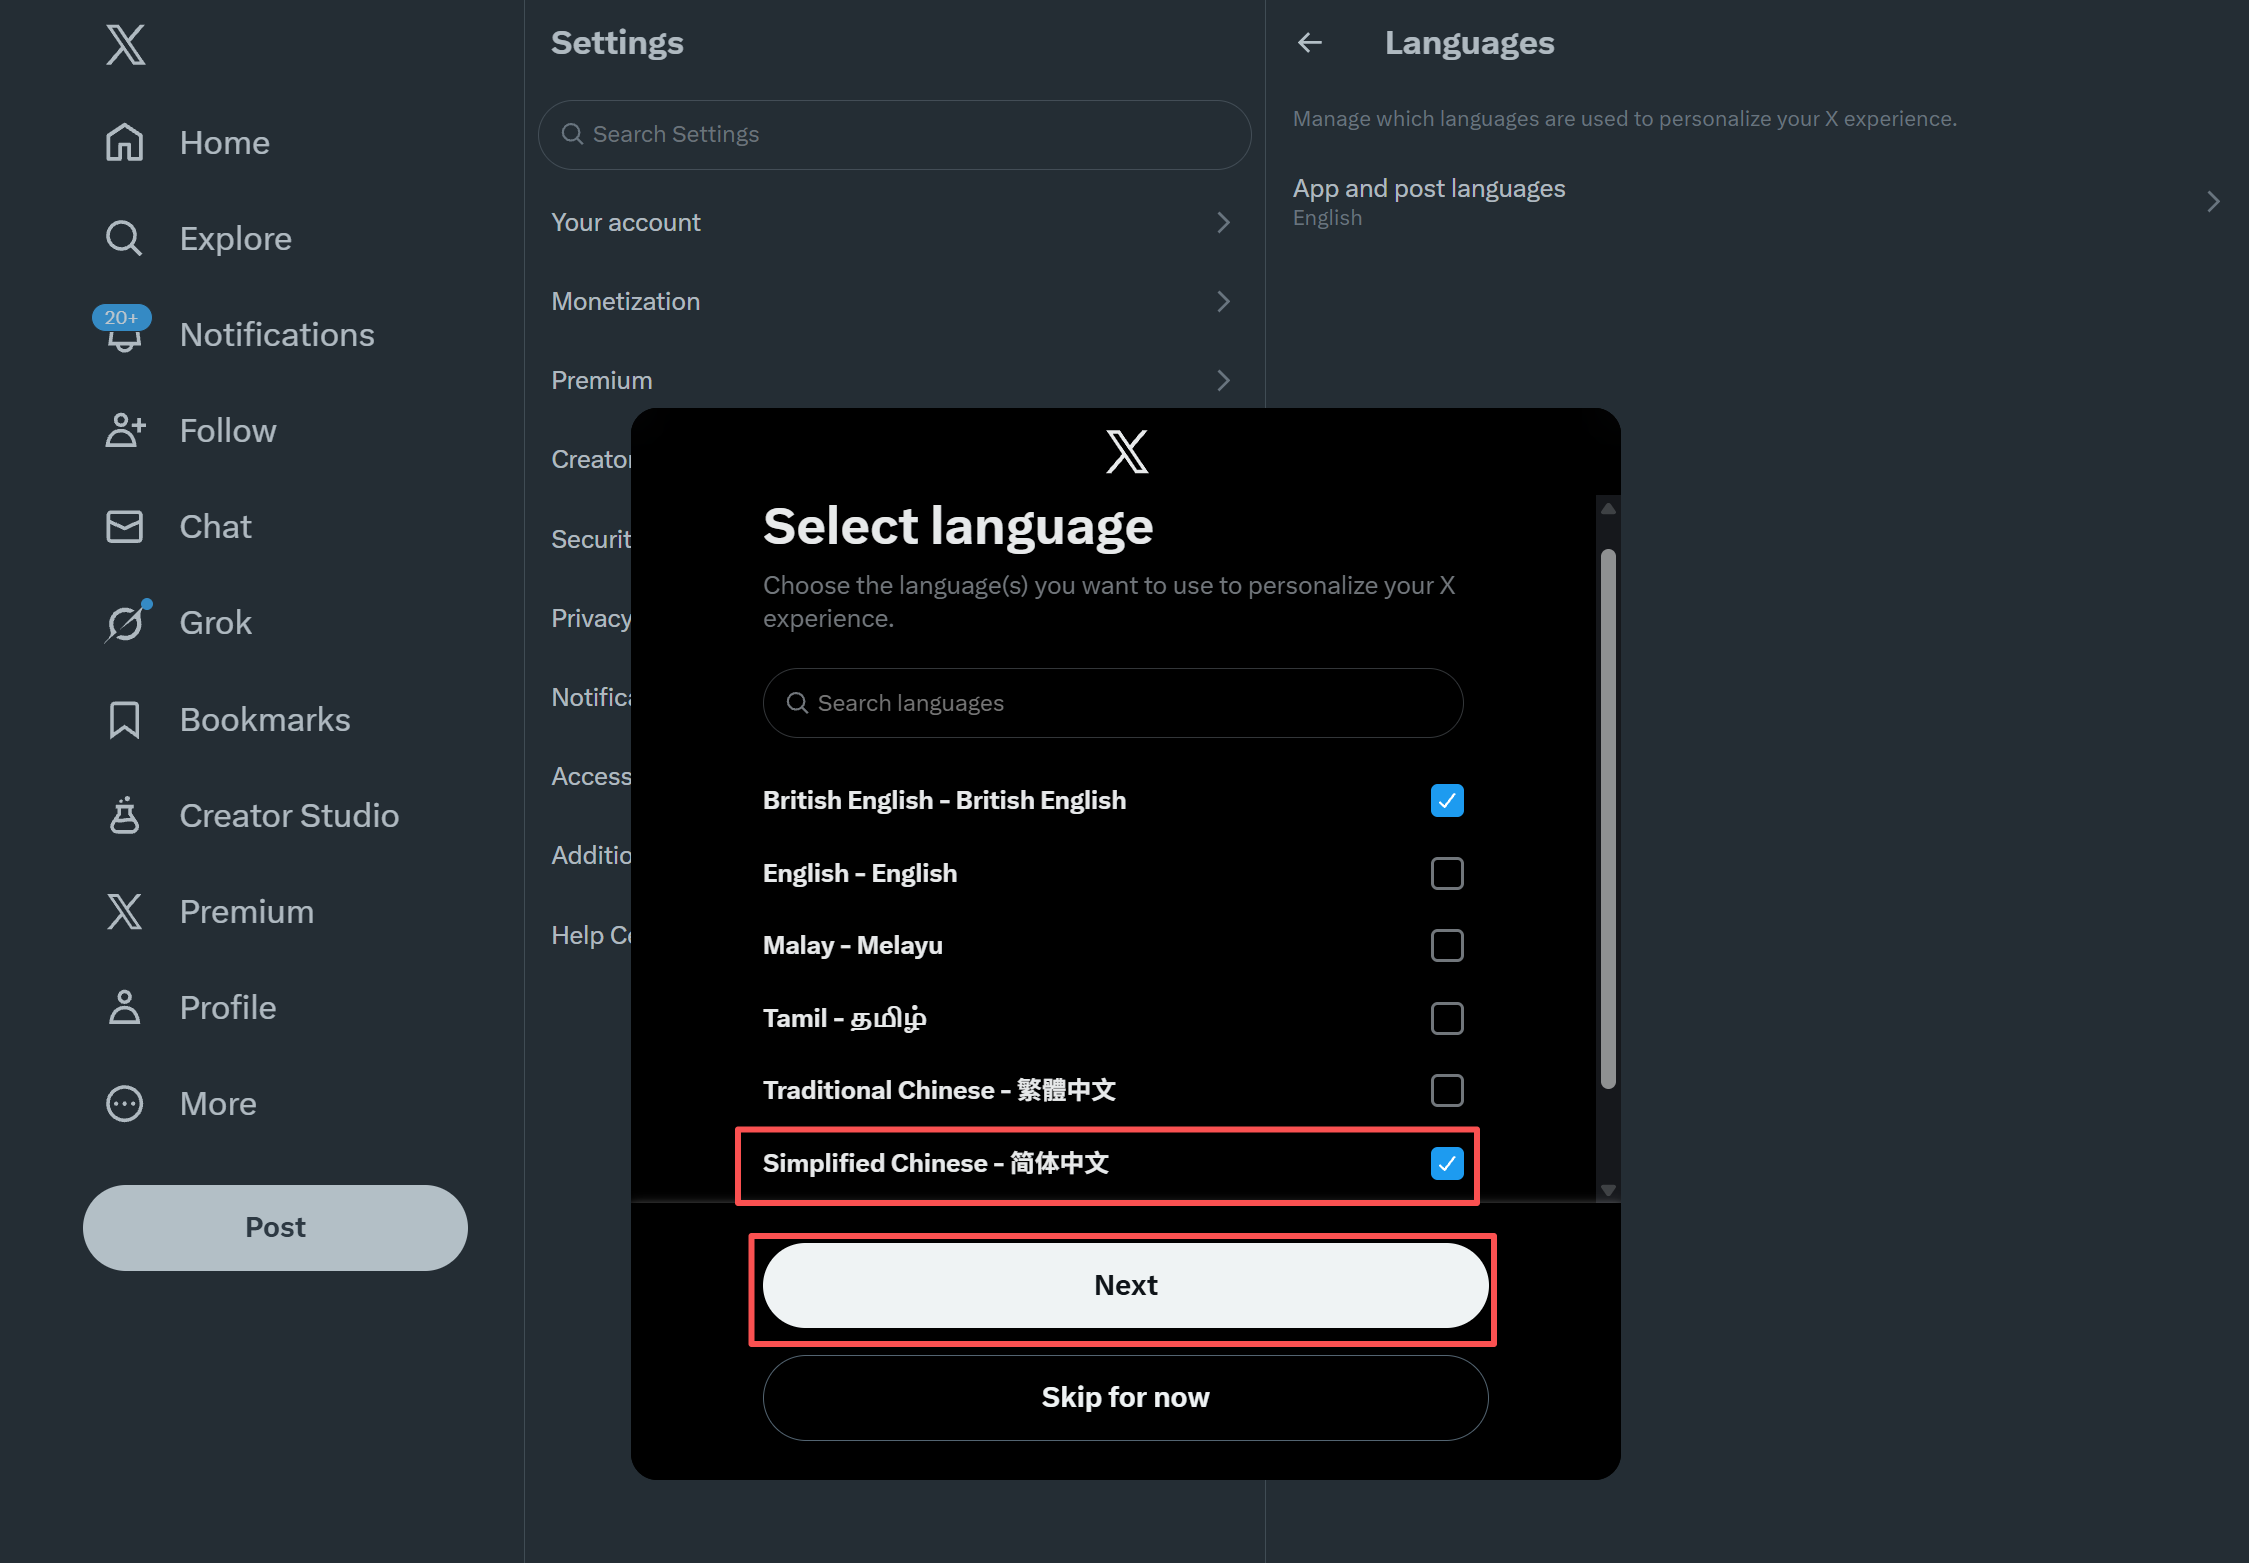Click the scrollbar down arrow in dialog
The height and width of the screenshot is (1563, 2249).
(x=1608, y=1190)
